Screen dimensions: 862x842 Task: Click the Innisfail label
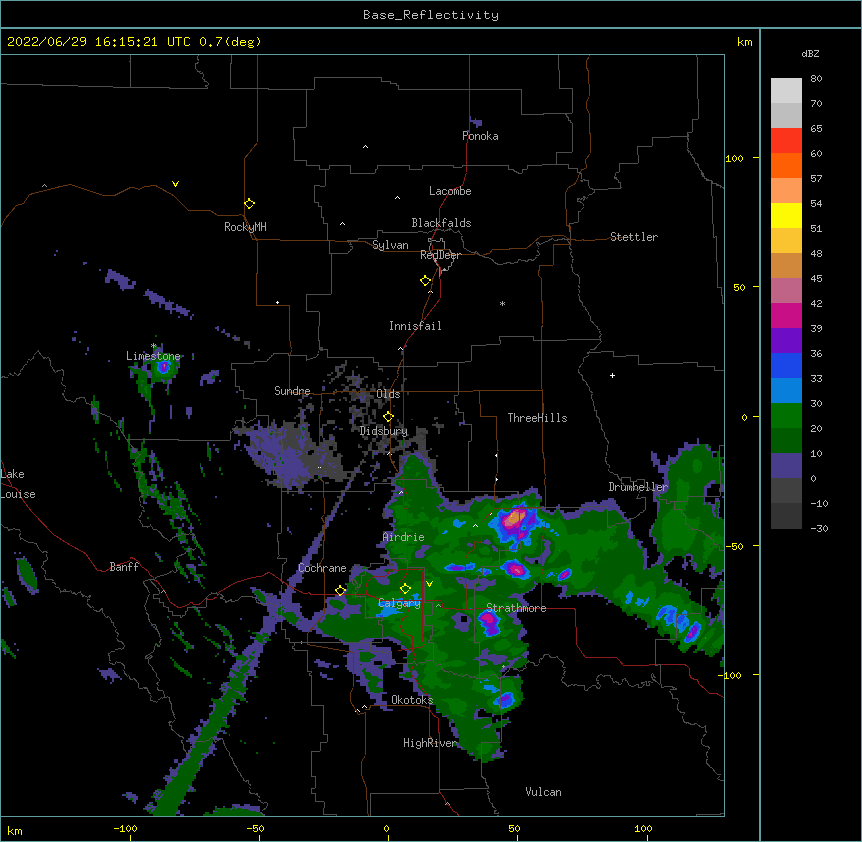point(415,326)
